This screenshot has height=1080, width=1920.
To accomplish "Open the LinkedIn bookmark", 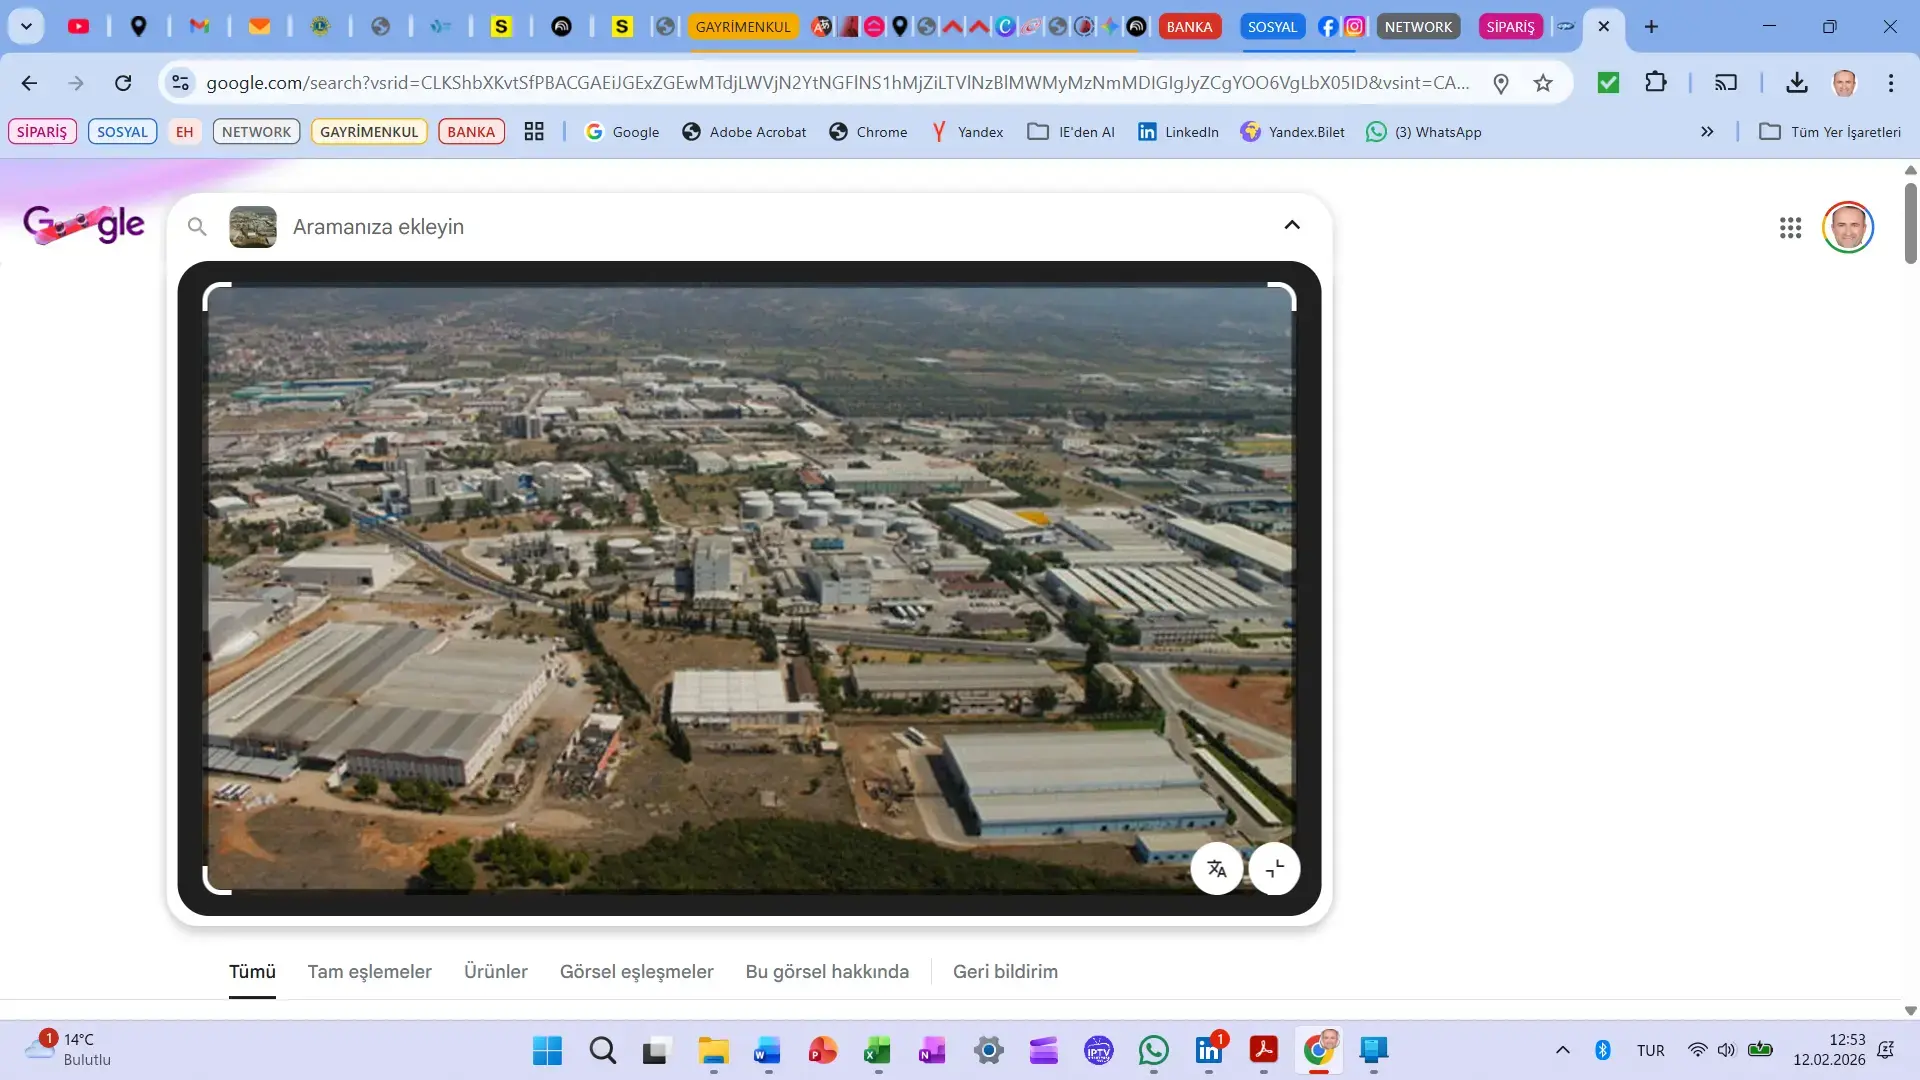I will pyautogui.click(x=1178, y=132).
